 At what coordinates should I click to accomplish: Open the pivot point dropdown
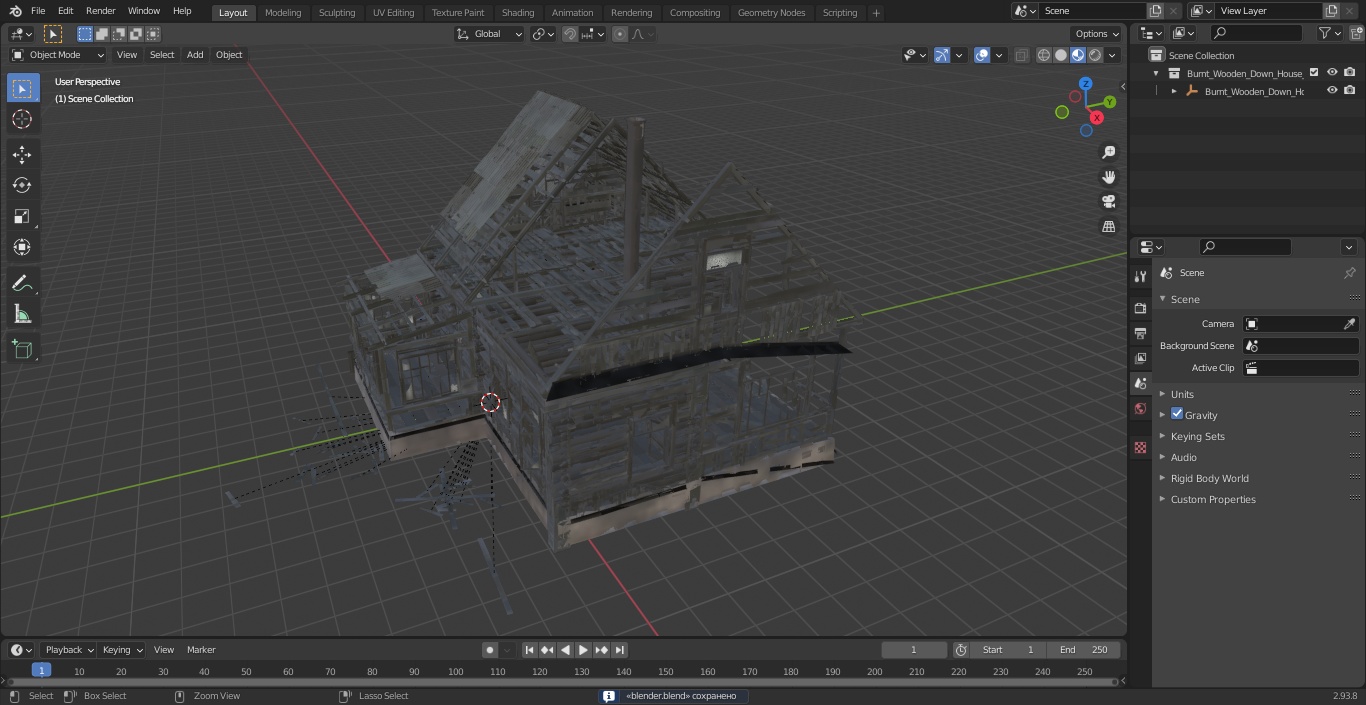coord(544,34)
